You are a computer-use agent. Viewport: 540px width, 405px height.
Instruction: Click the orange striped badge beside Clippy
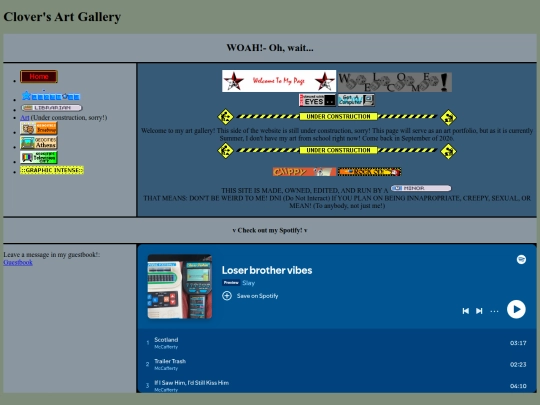tap(370, 172)
